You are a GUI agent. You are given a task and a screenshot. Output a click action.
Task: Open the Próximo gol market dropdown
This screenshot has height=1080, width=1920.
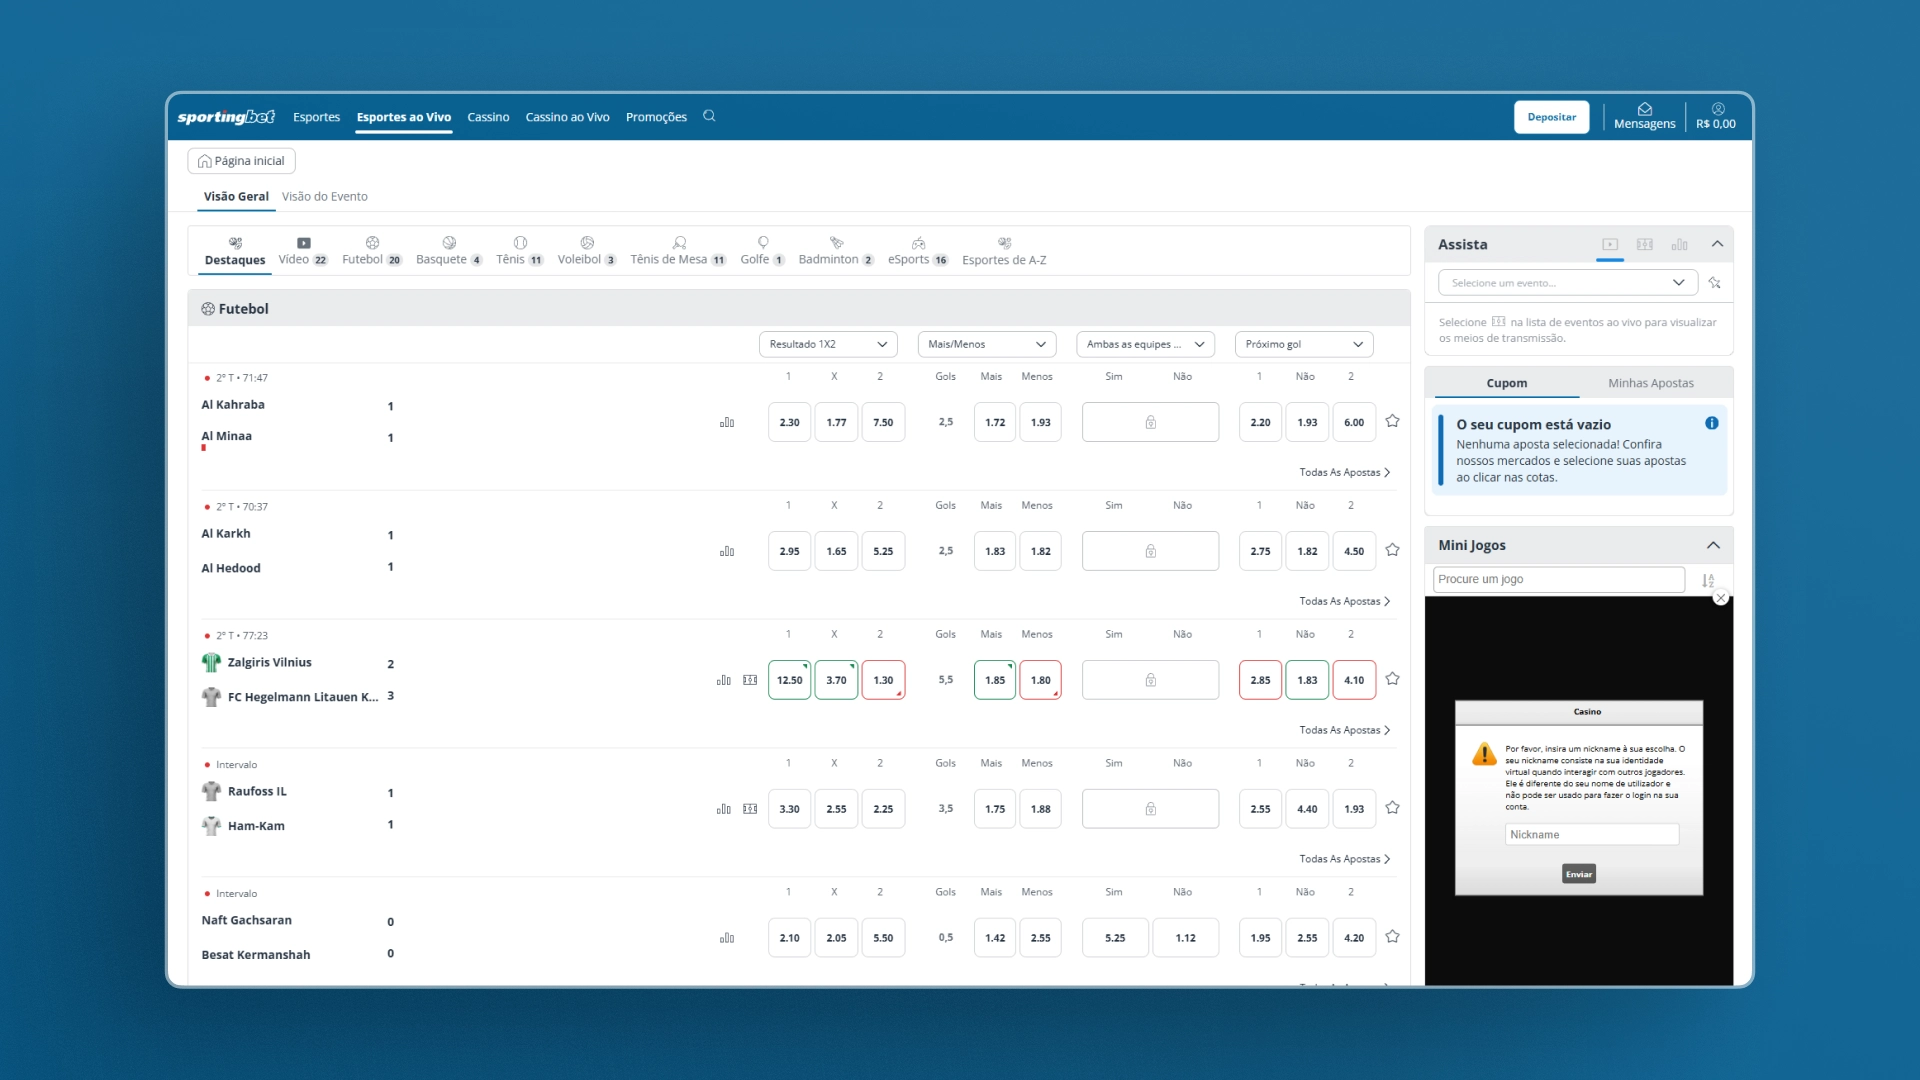1304,344
